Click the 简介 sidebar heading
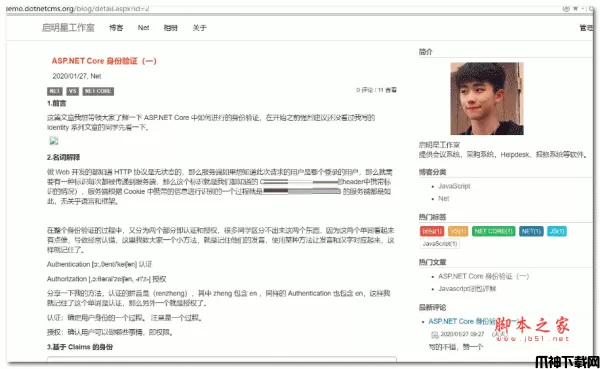The height and width of the screenshot is (369, 600). pos(426,52)
